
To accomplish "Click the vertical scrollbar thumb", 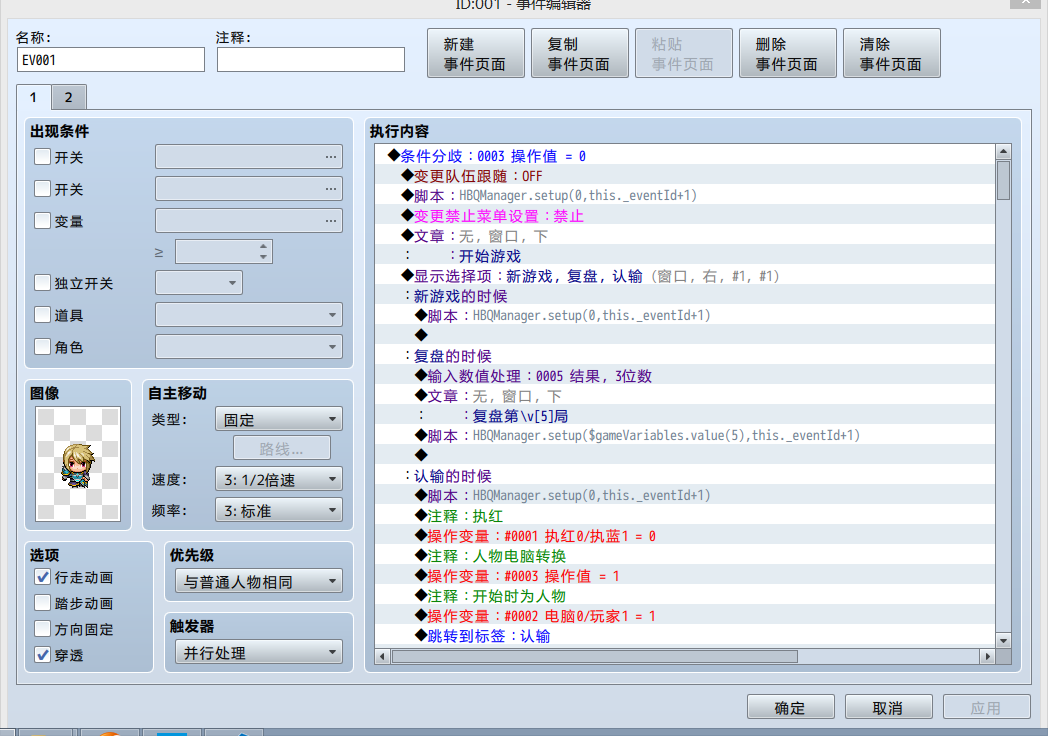I will [x=1003, y=180].
